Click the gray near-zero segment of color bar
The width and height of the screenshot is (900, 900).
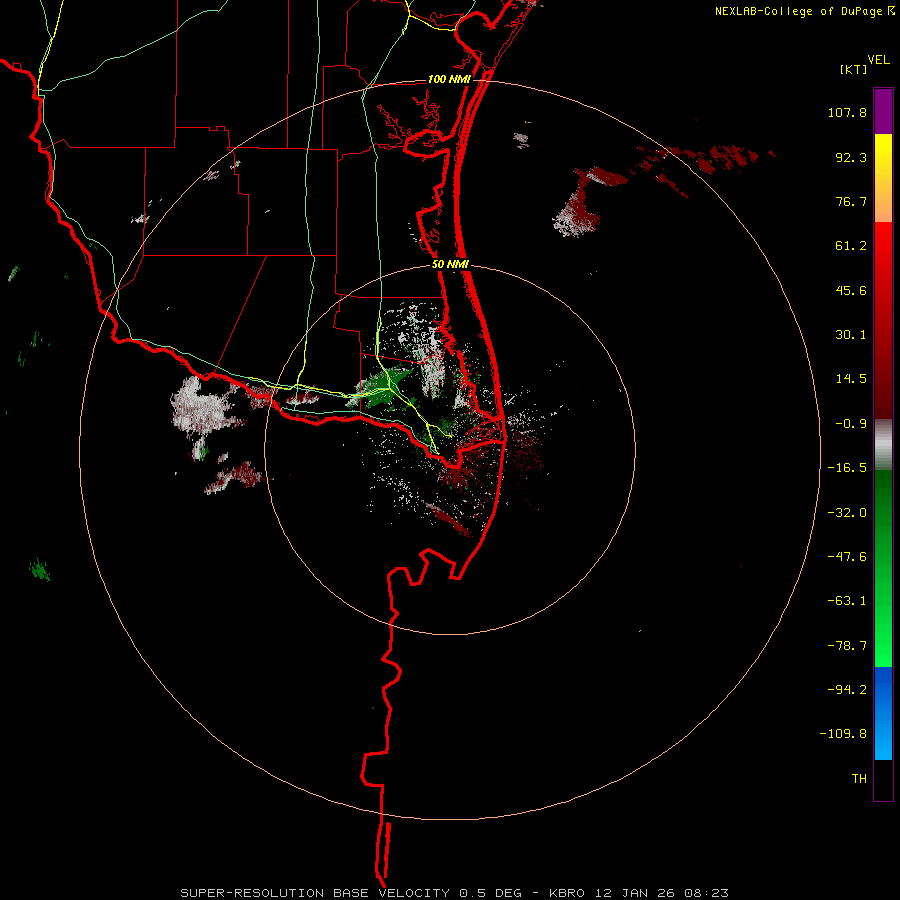[x=883, y=445]
